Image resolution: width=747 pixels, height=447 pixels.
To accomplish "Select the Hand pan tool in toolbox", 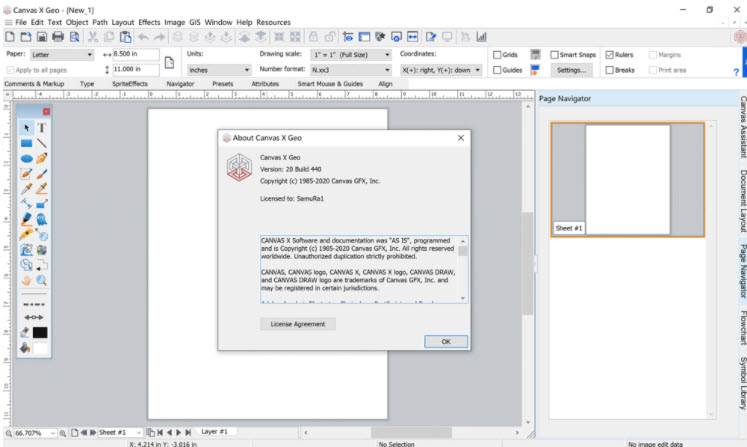I will click(x=27, y=280).
